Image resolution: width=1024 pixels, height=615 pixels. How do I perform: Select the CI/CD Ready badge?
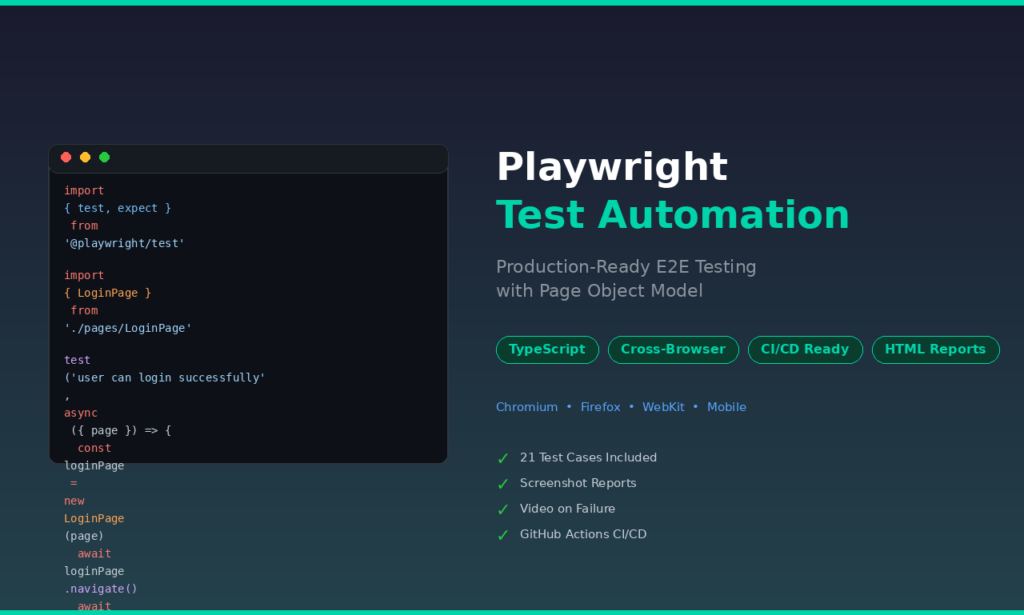805,350
